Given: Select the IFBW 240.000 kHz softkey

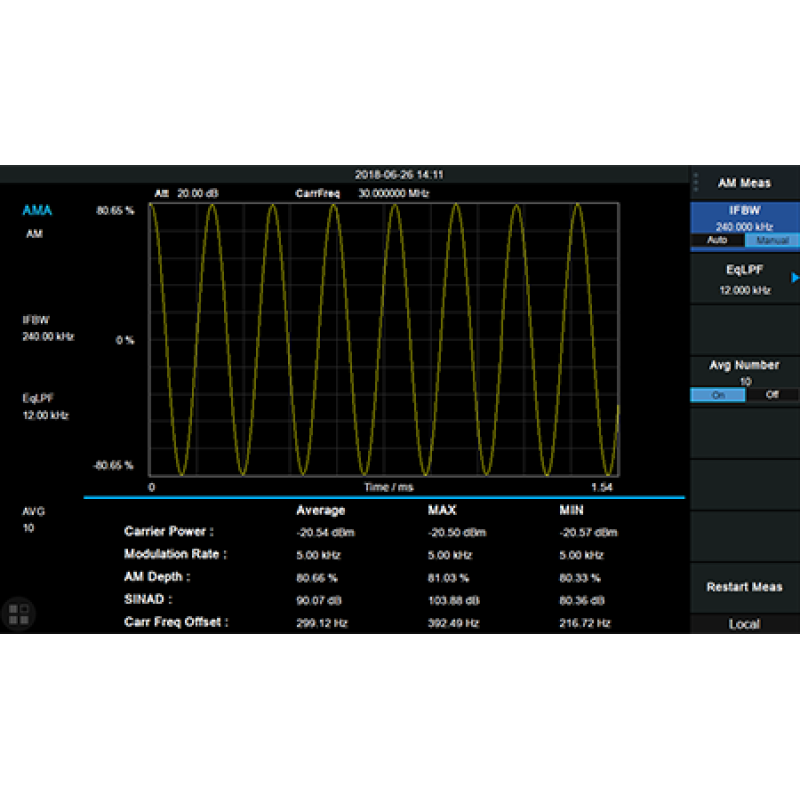Looking at the screenshot, I should (744, 218).
